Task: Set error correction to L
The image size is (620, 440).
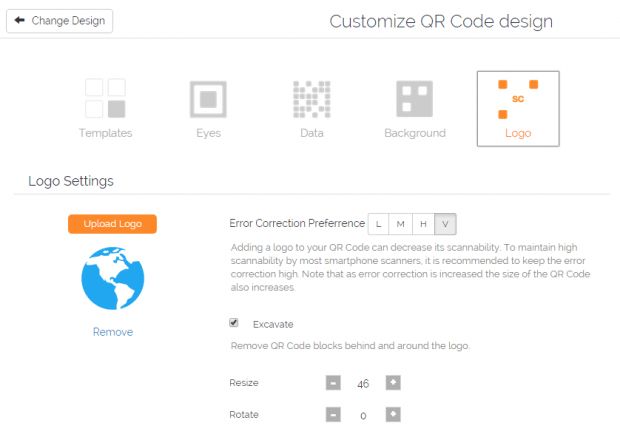Action: pyautogui.click(x=380, y=224)
